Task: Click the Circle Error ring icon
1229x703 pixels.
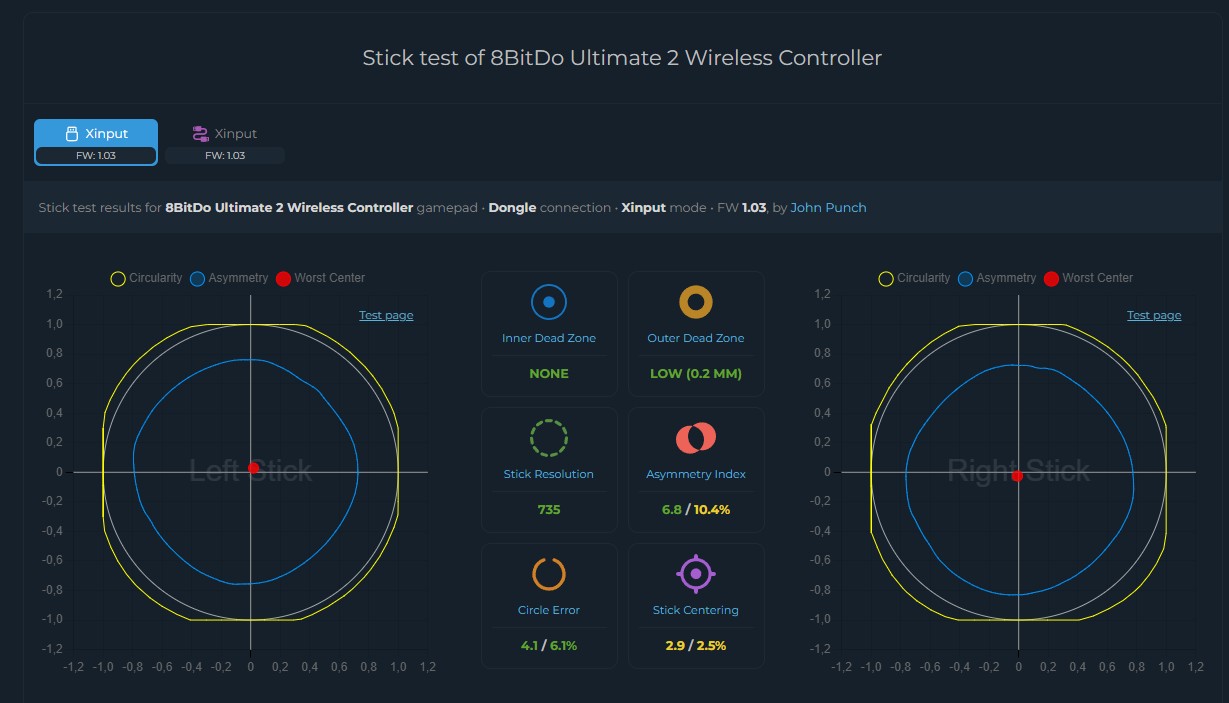Action: (x=549, y=573)
